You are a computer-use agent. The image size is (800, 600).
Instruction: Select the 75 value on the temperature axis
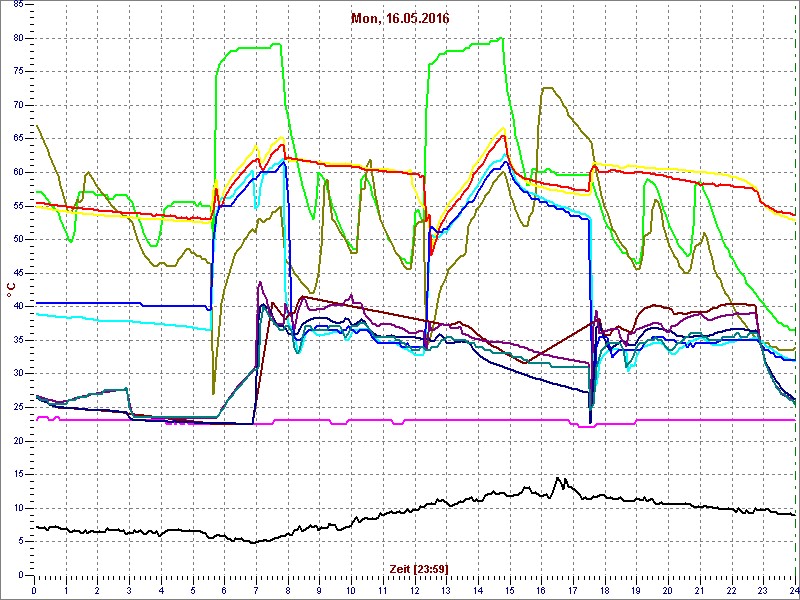coord(18,72)
